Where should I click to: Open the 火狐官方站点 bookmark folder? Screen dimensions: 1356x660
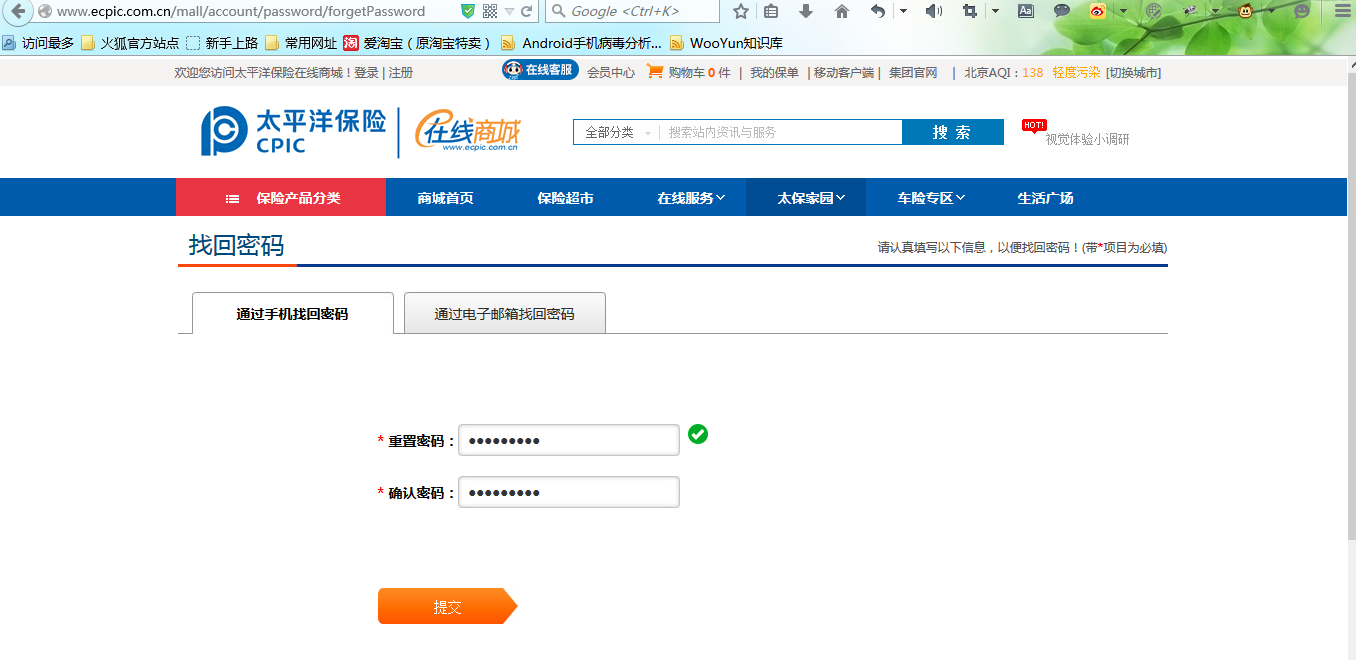[x=130, y=43]
